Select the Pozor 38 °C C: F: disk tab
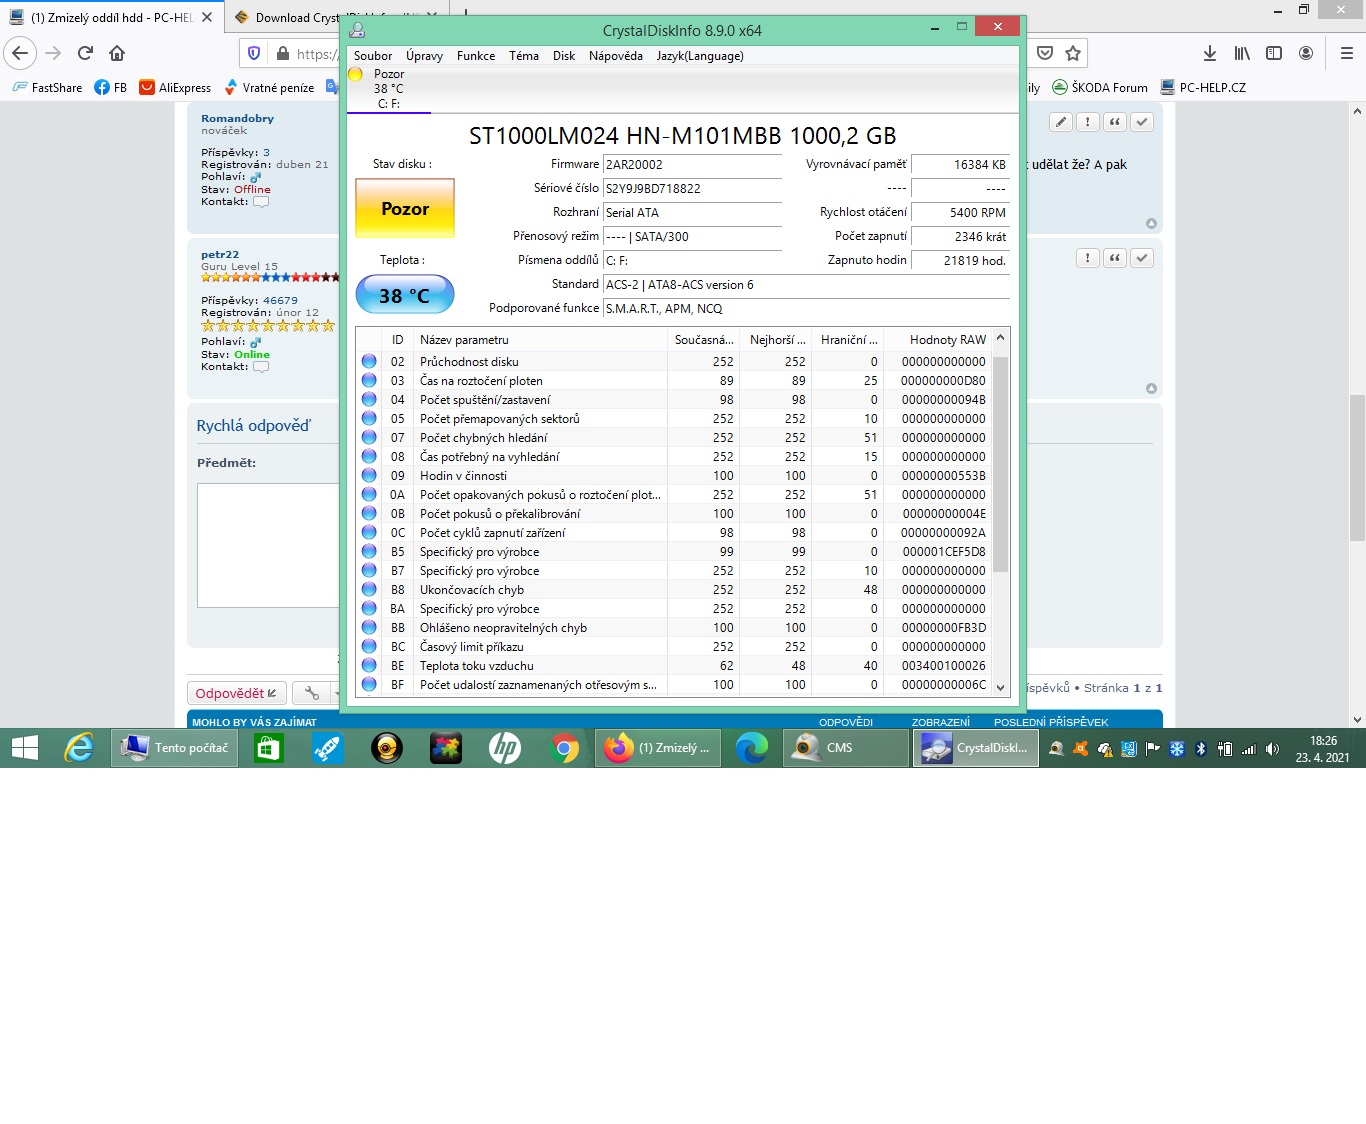1366x1124 pixels. 389,89
